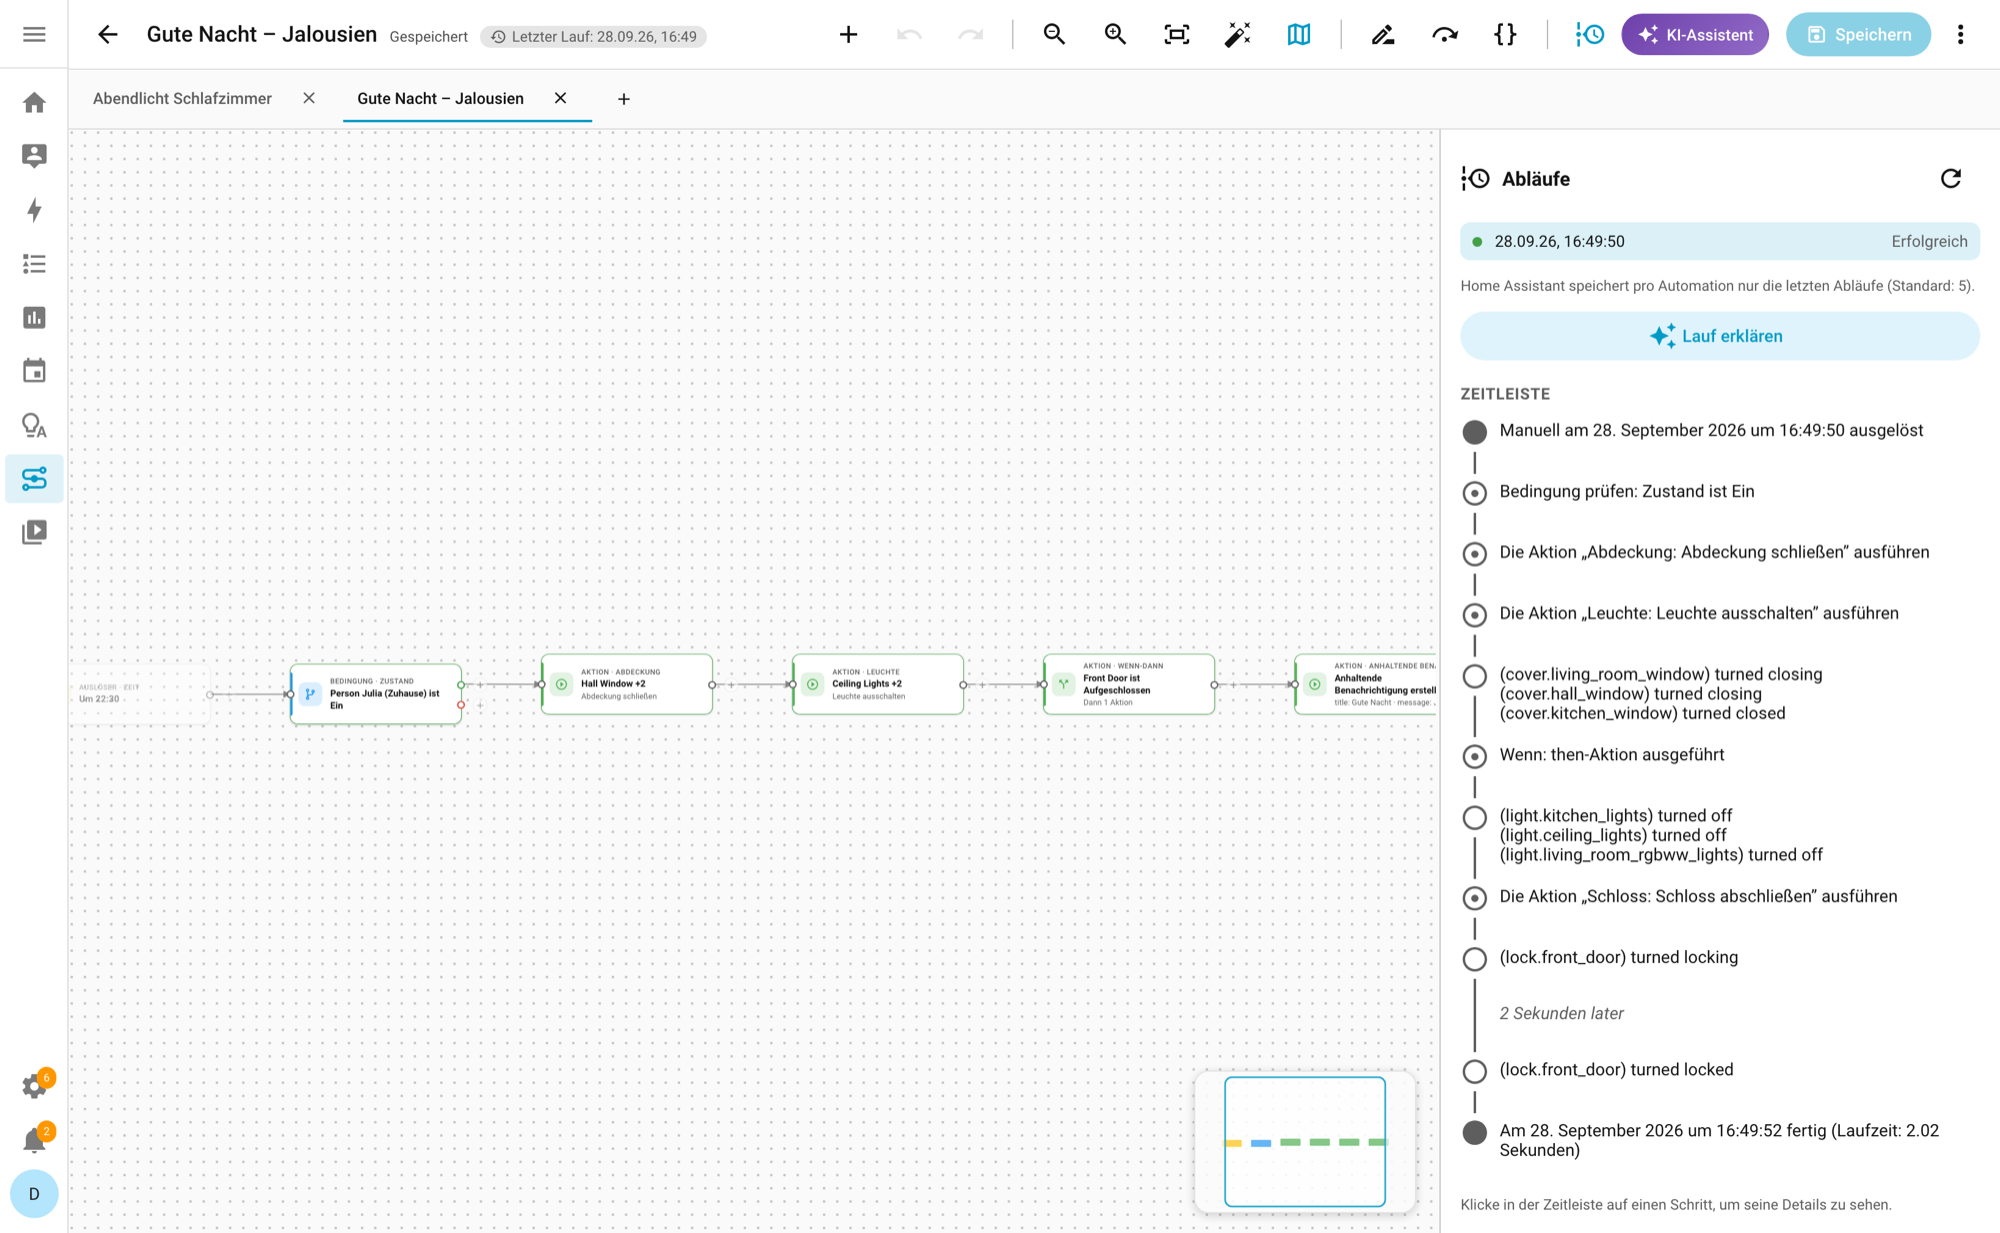The height and width of the screenshot is (1233, 2000).
Task: Click the minimap overview thumbnail
Action: tap(1305, 1141)
